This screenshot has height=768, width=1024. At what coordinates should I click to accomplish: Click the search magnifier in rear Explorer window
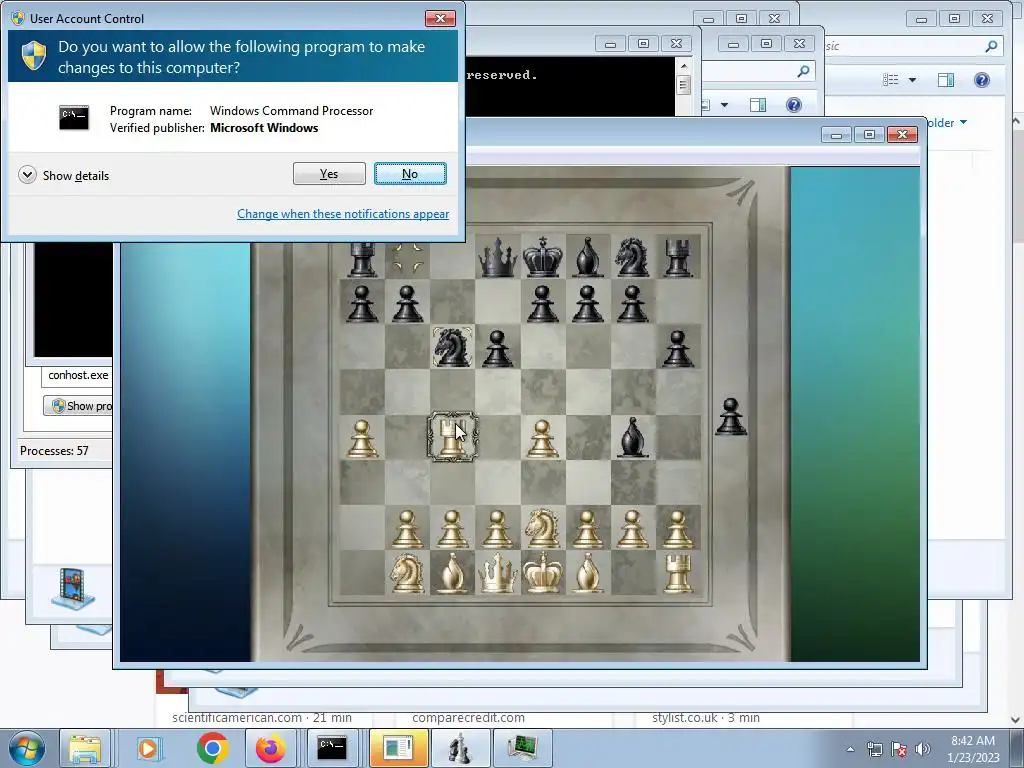pyautogui.click(x=991, y=46)
